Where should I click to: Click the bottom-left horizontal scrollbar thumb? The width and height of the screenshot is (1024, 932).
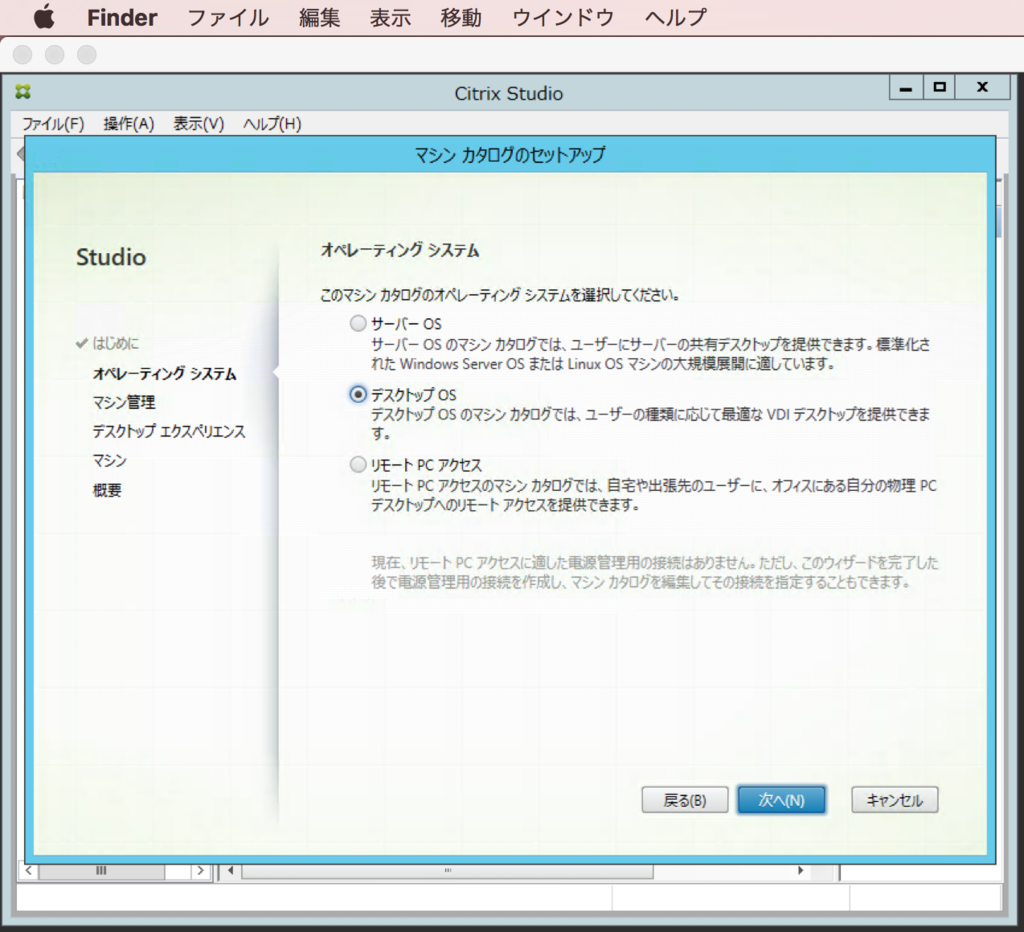[x=101, y=871]
